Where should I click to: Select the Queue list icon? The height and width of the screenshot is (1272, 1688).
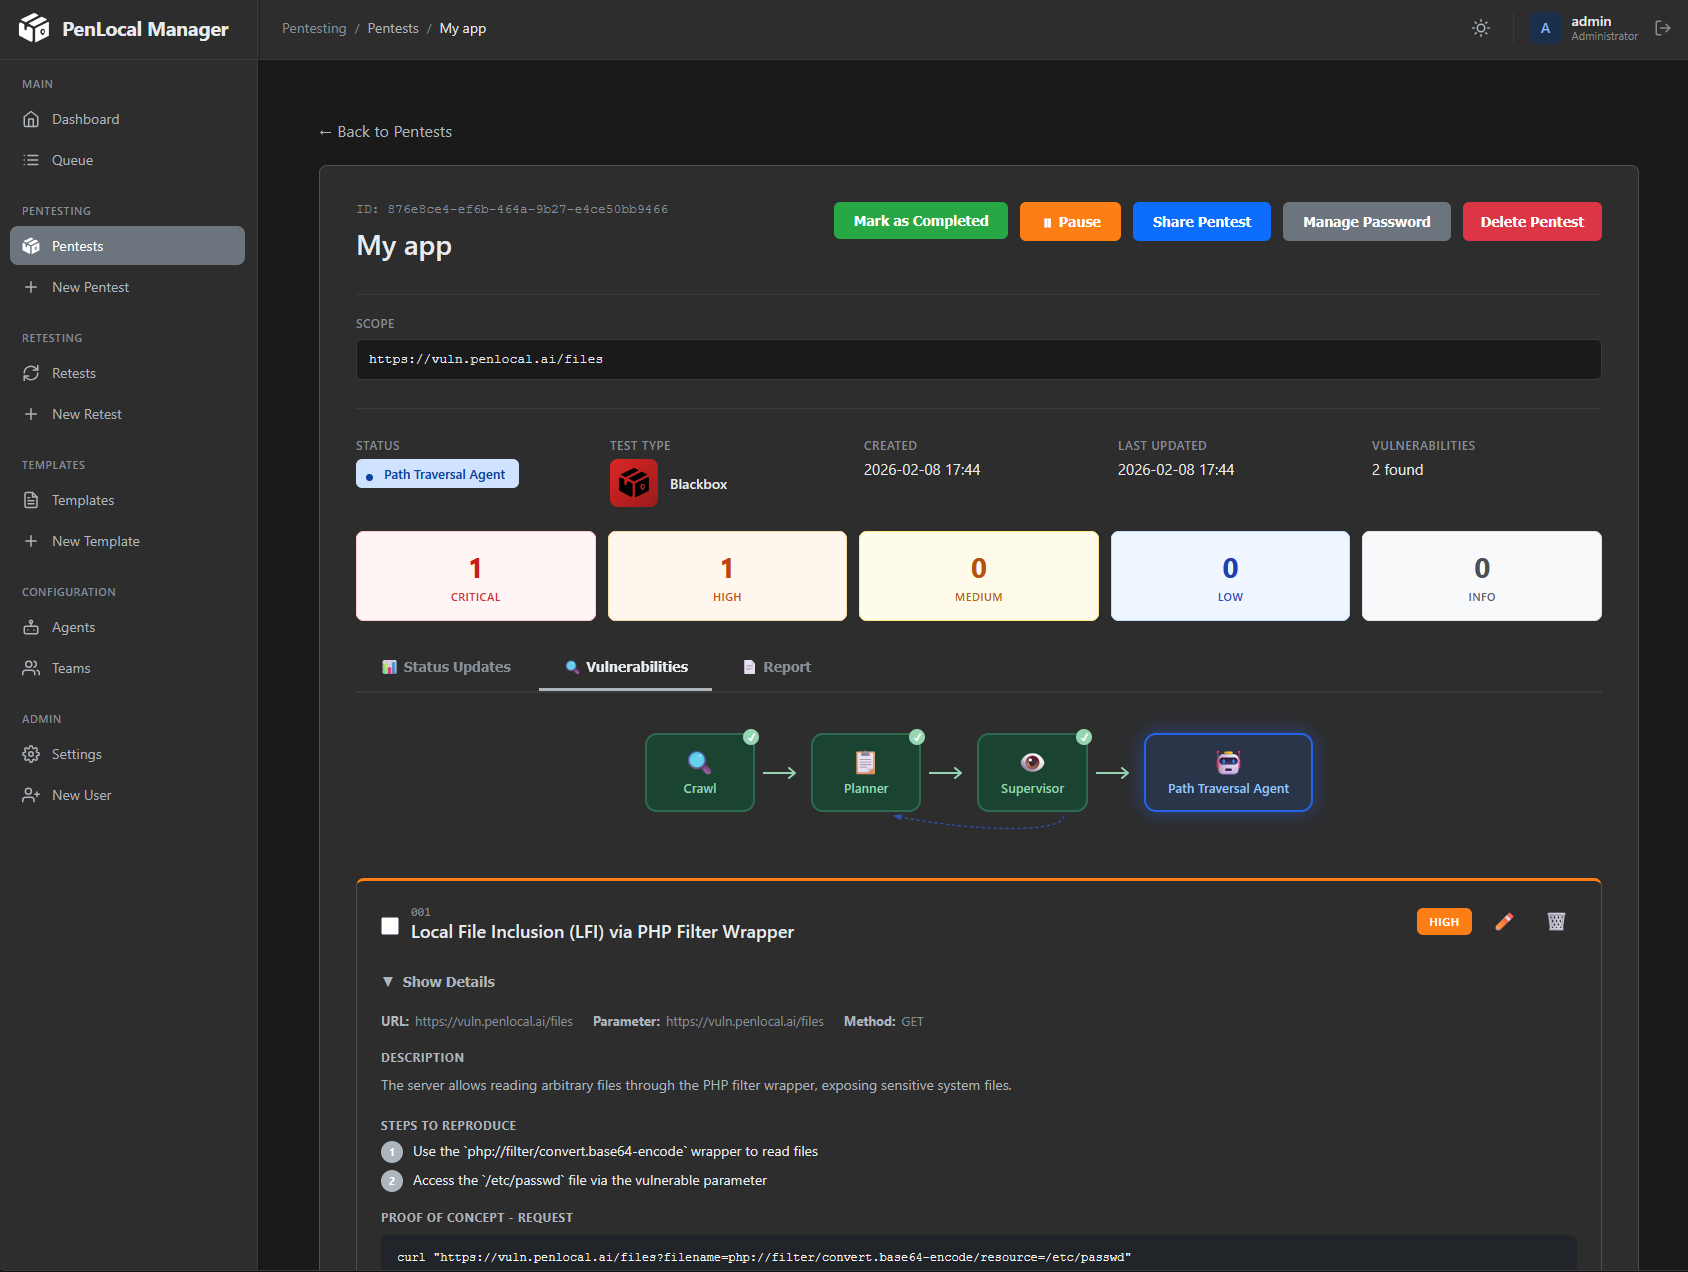pos(33,160)
